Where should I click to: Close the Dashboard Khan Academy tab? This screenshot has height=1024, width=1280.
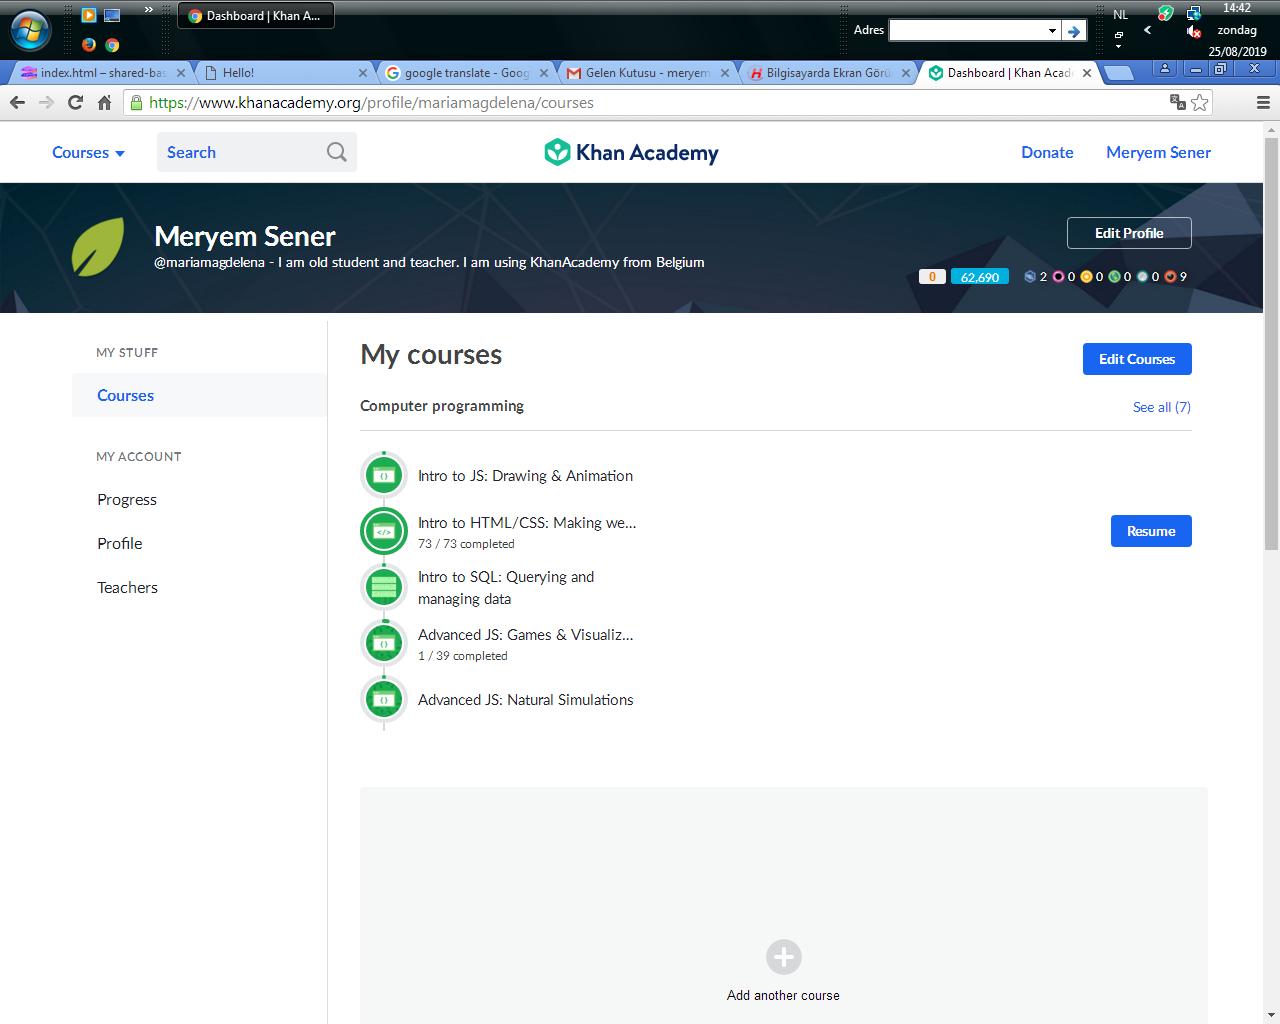[x=1087, y=73]
